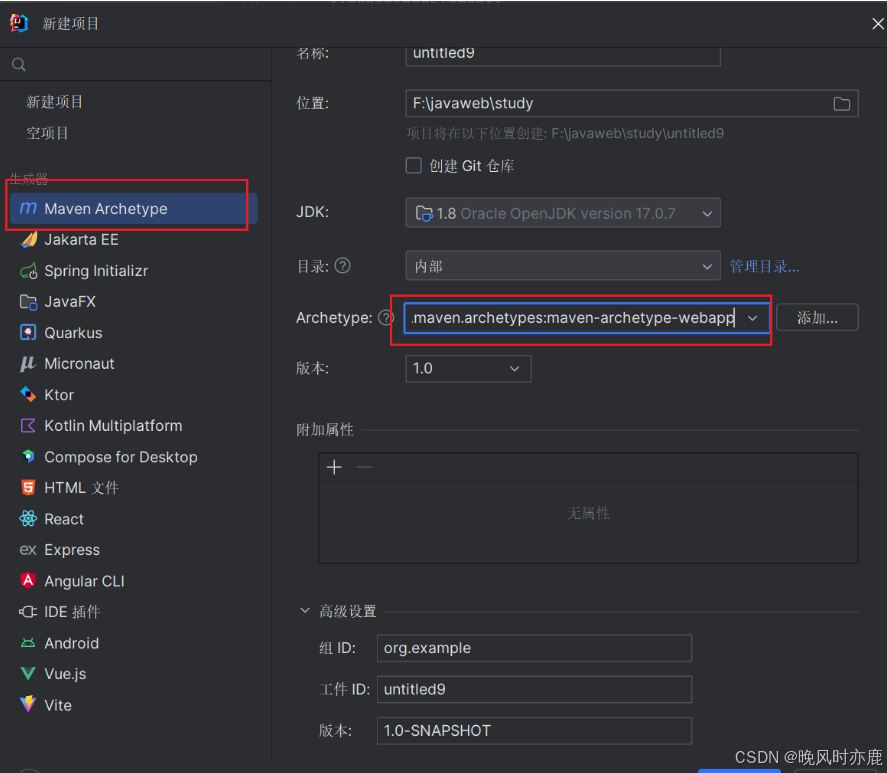Click the minus remove property icon

pos(364,467)
